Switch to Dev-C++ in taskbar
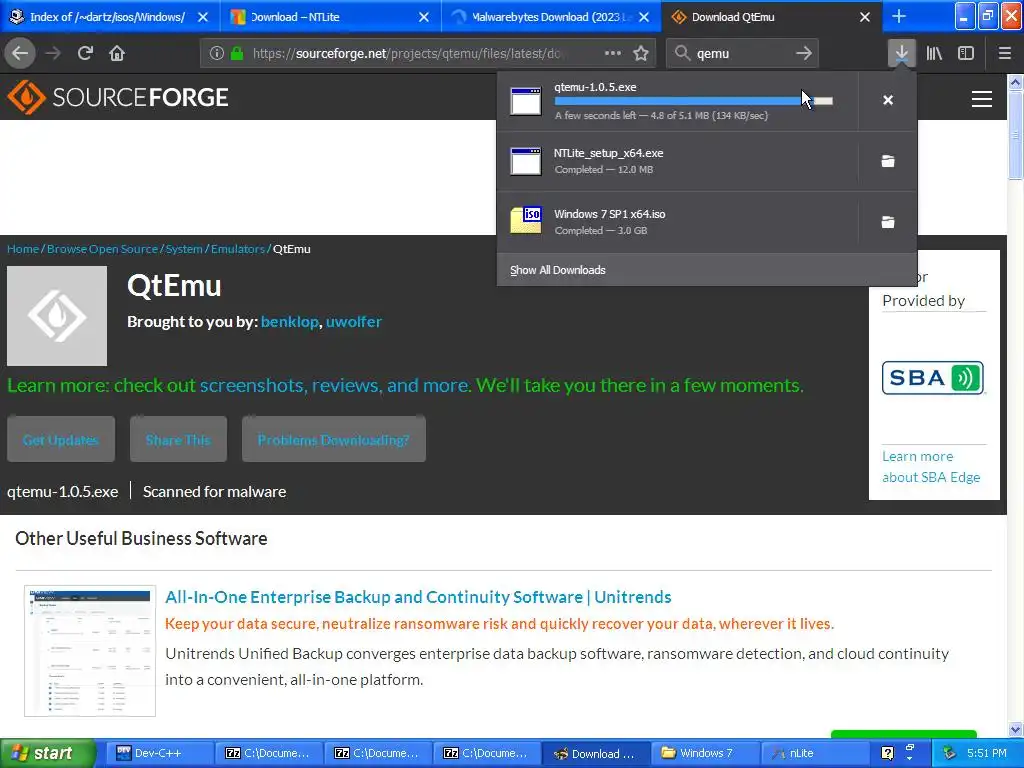Viewport: 1024px width, 768px height. [x=160, y=753]
